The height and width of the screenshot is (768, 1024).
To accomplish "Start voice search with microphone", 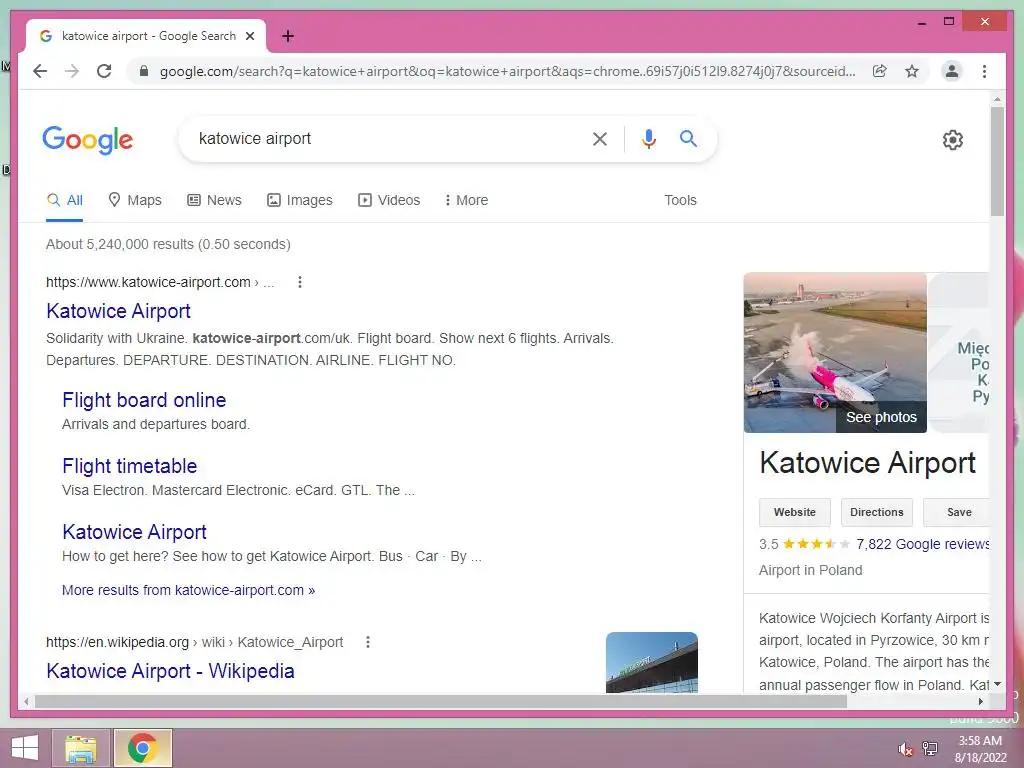I will (x=648, y=138).
